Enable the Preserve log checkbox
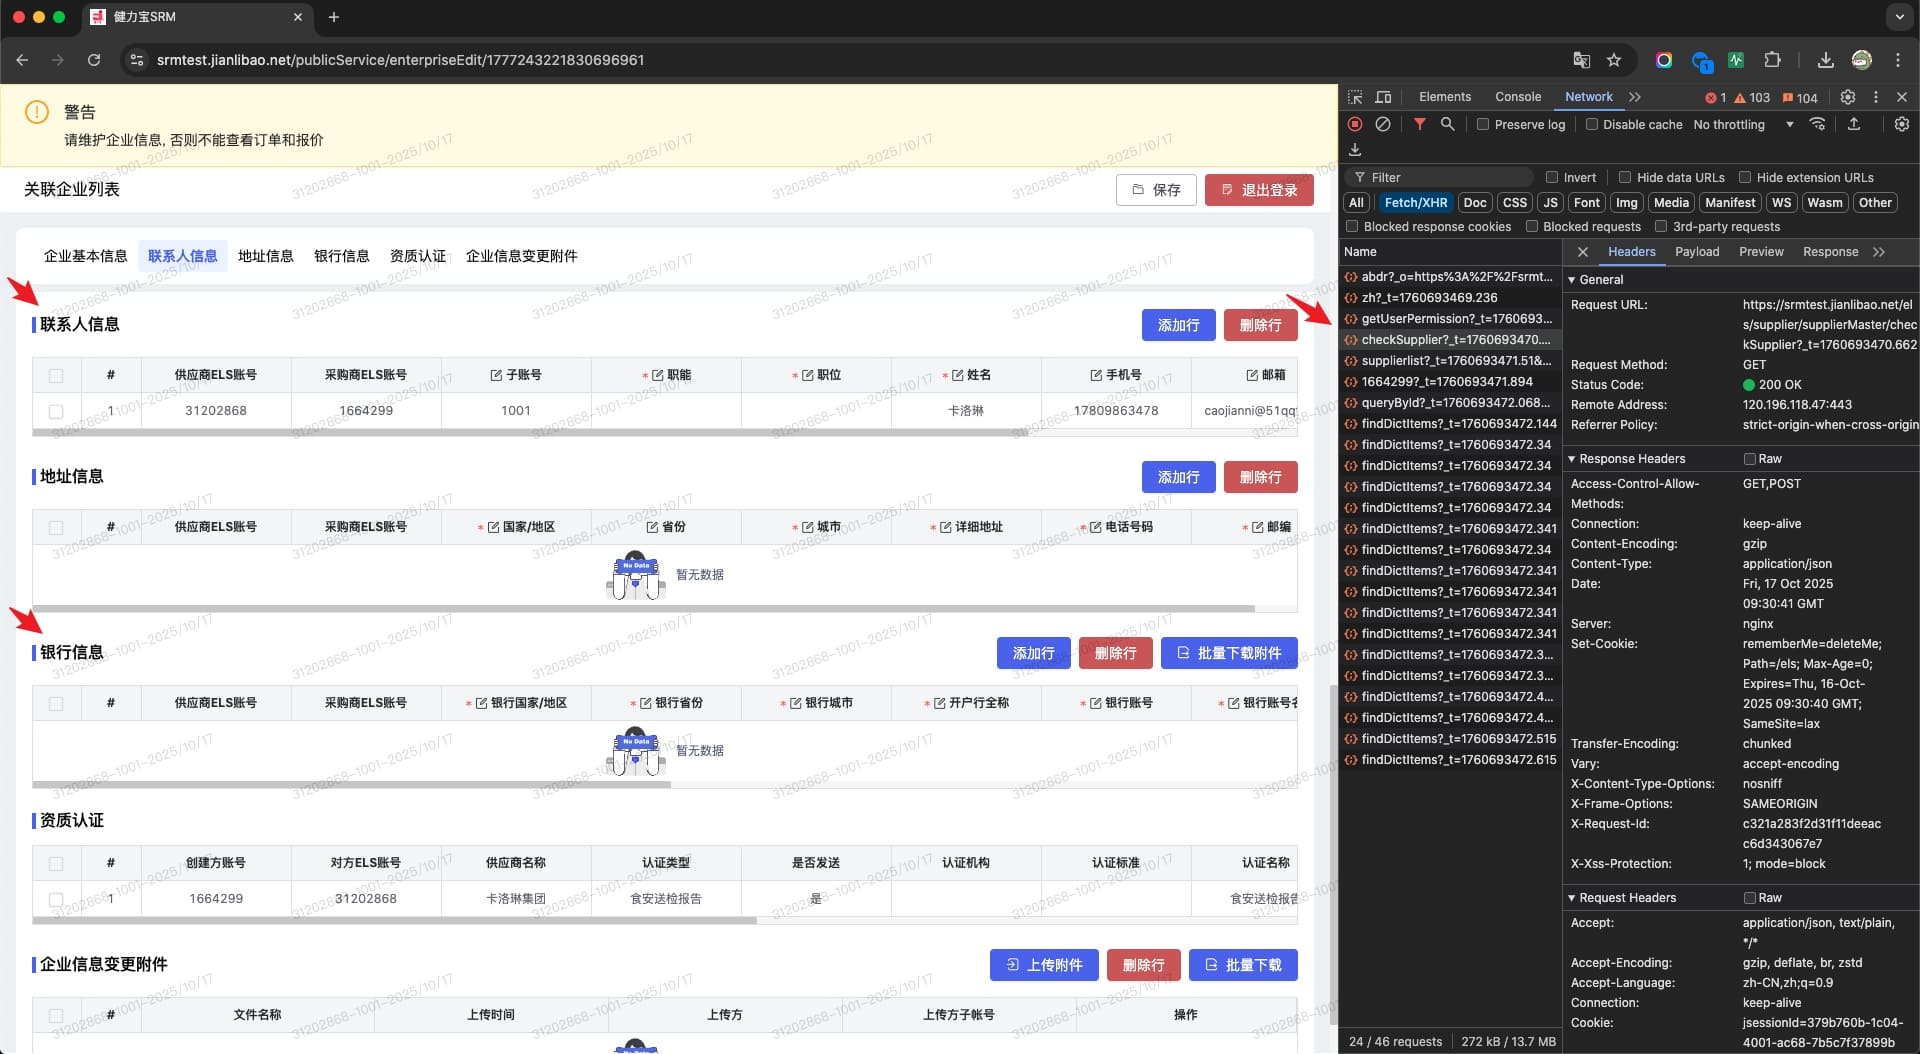 [x=1483, y=125]
